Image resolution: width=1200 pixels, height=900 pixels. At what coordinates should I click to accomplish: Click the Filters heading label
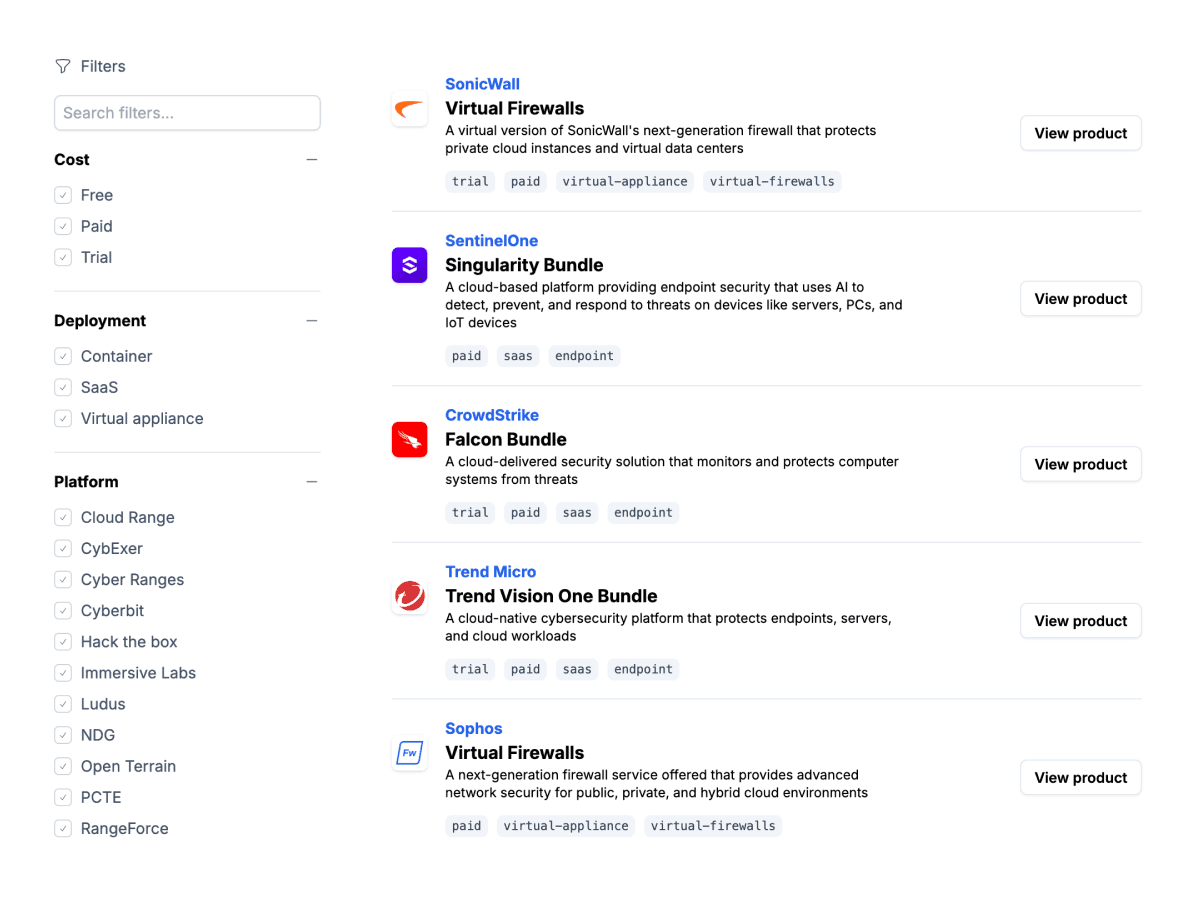[103, 66]
